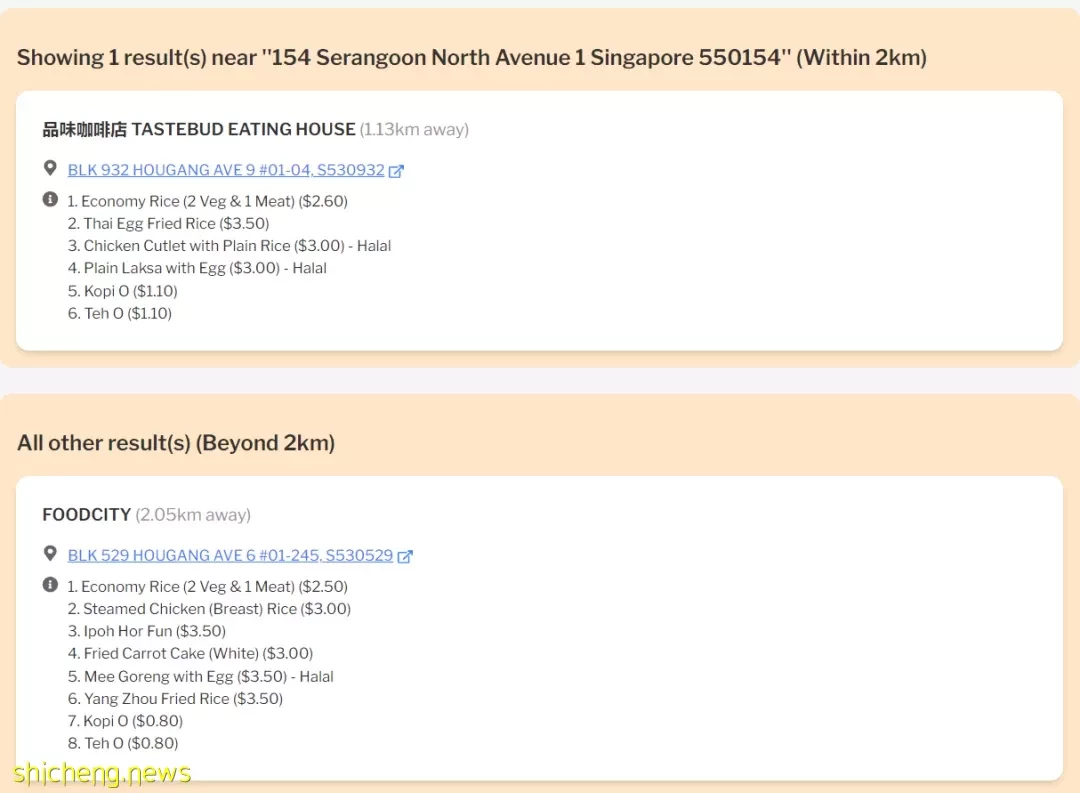Image resolution: width=1080 pixels, height=793 pixels.
Task: Open the BLK 529 Hougang Ave 6 address link
Action: [x=230, y=555]
